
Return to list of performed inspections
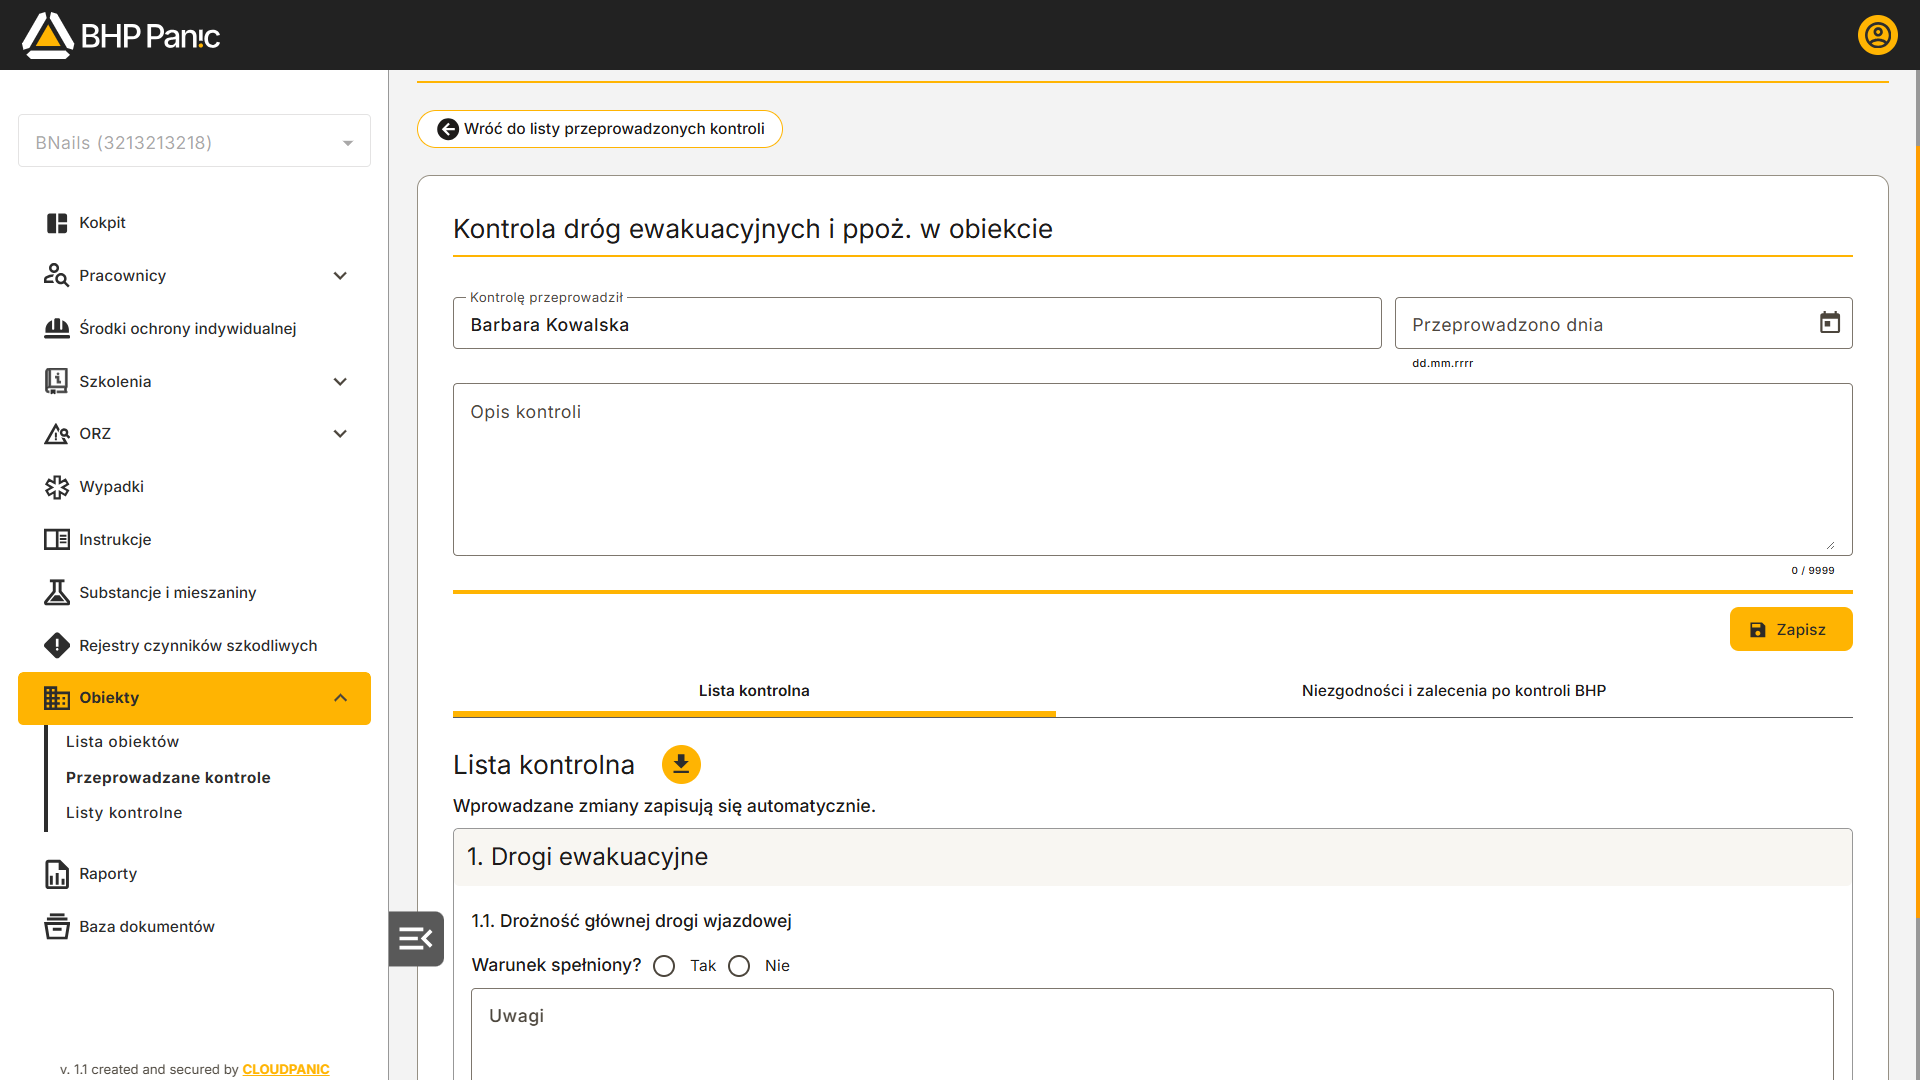click(x=600, y=129)
